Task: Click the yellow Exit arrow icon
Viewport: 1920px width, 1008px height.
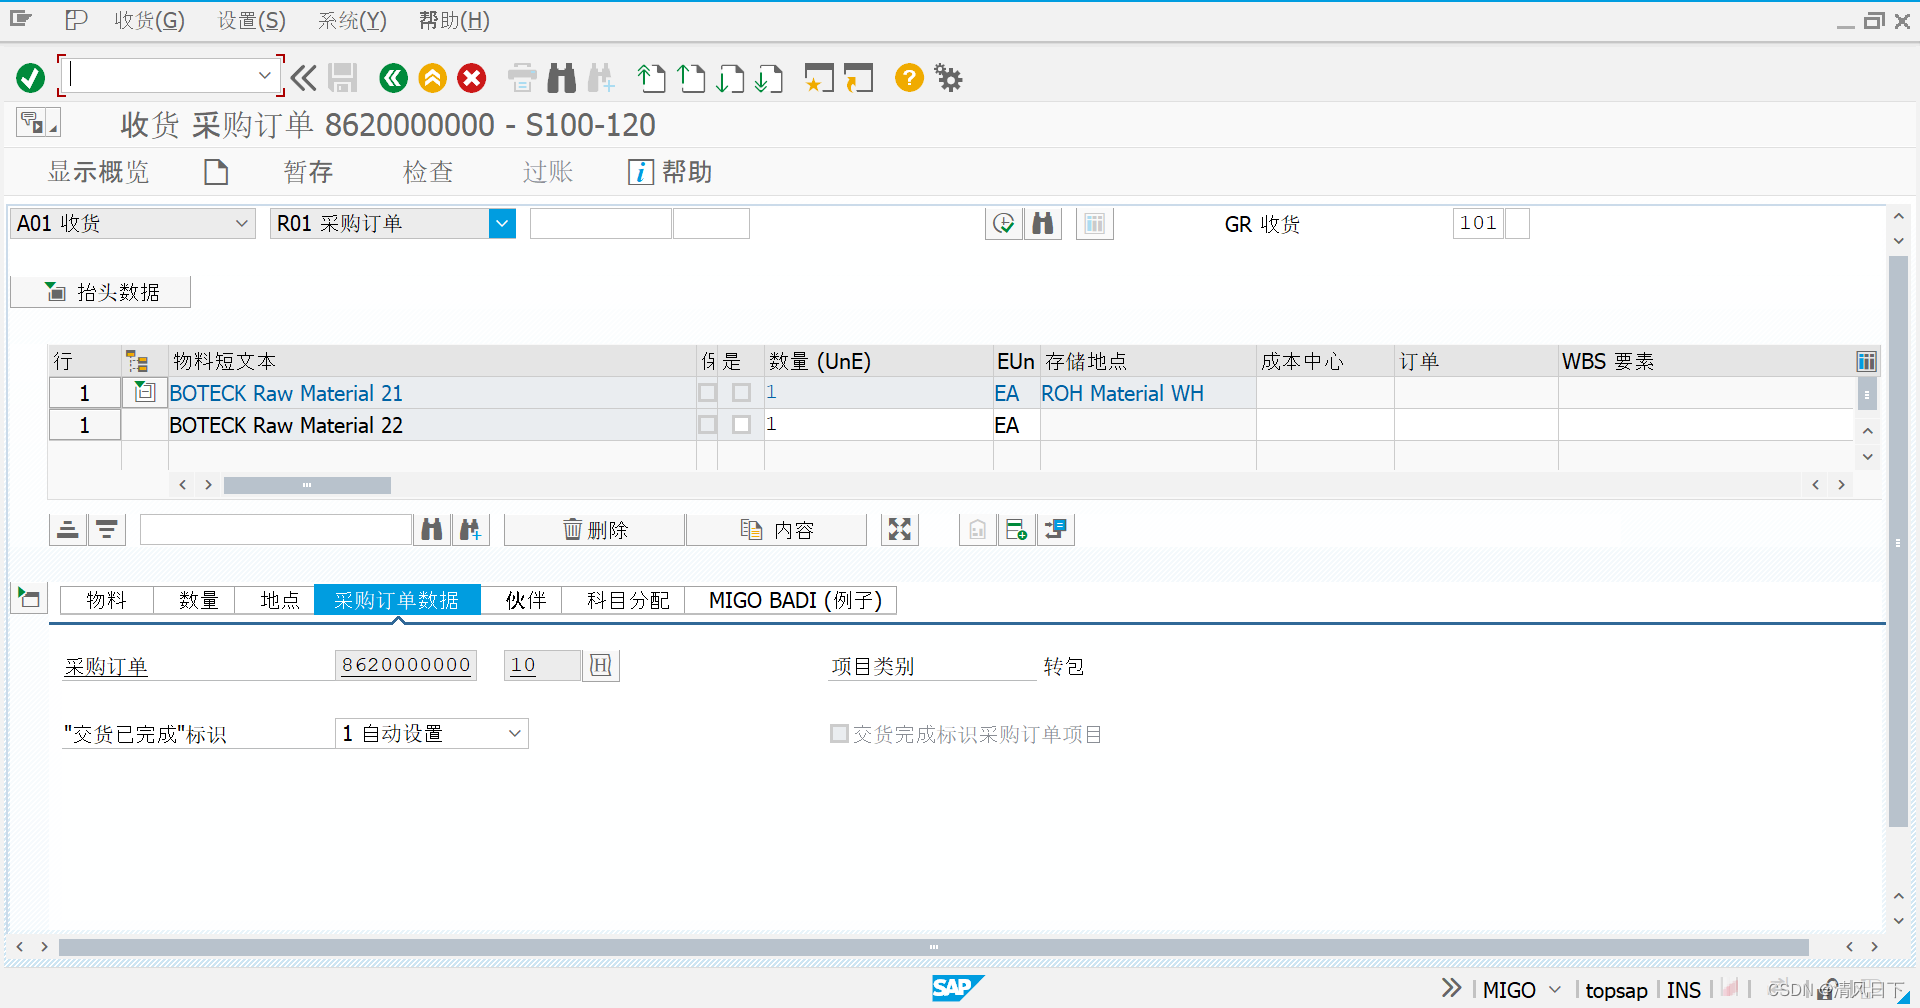Action: click(433, 78)
